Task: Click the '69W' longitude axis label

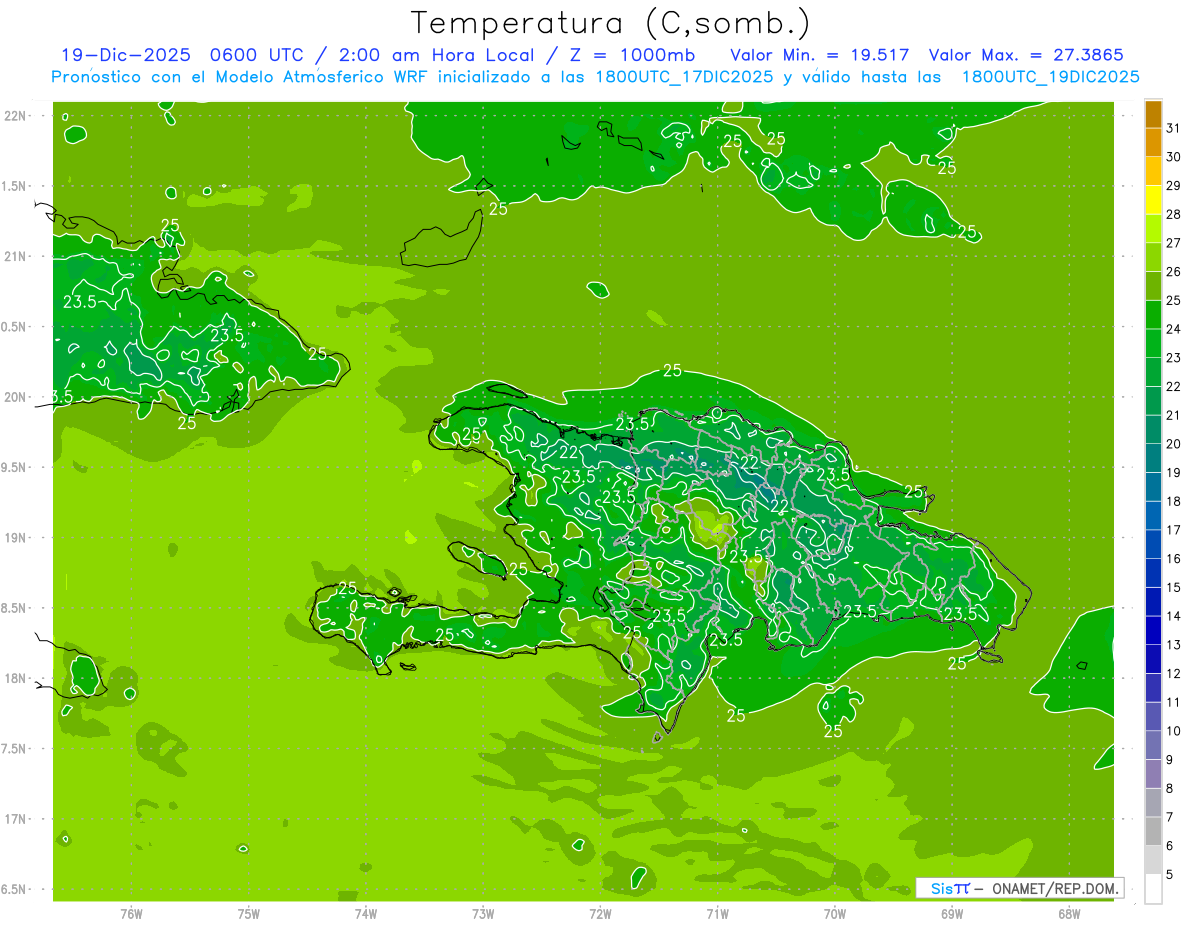Action: click(x=952, y=913)
